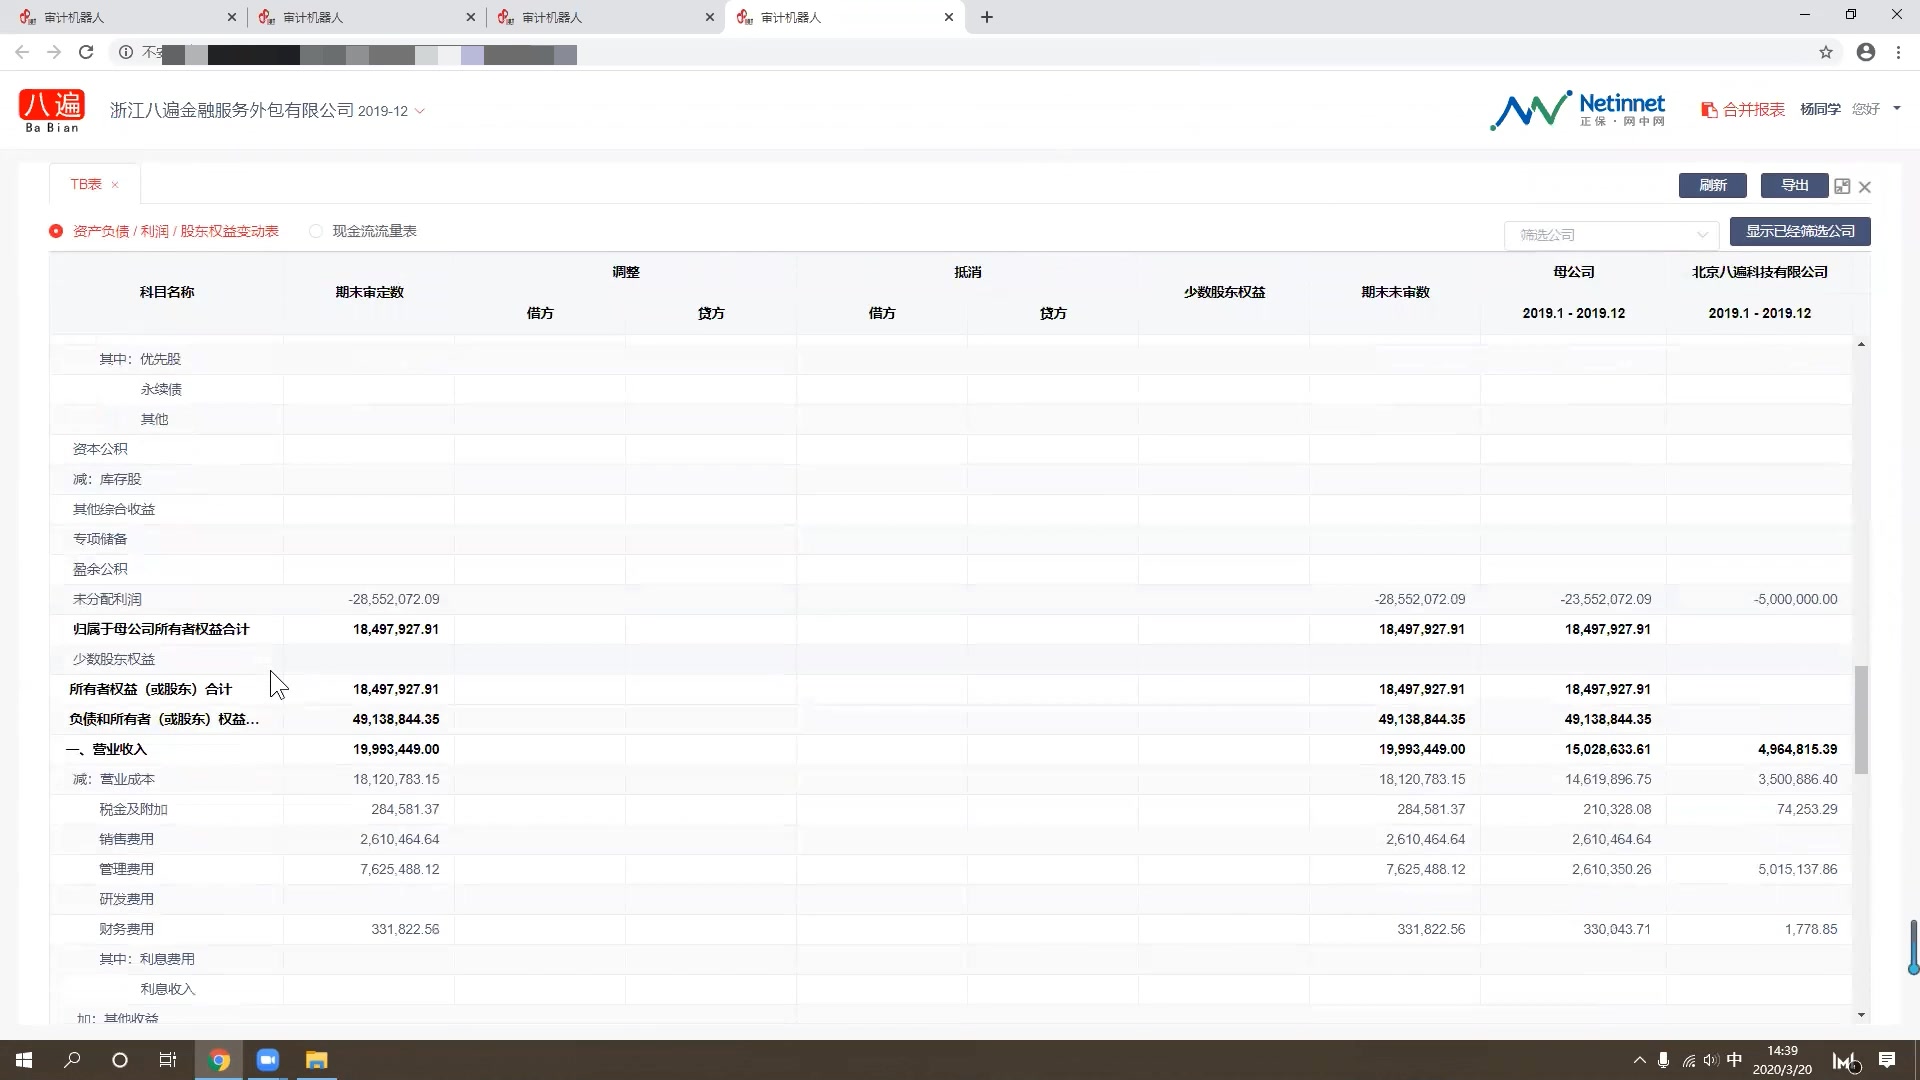Click microphone icon in system tray

(x=1663, y=1060)
